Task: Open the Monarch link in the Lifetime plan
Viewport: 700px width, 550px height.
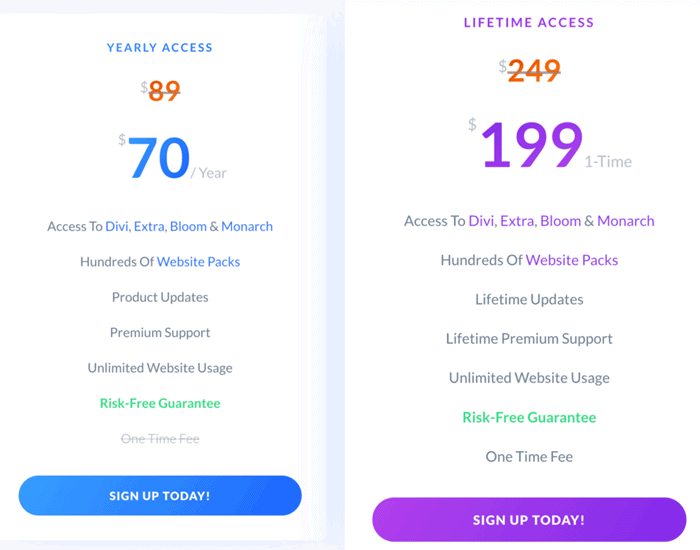Action: [625, 221]
